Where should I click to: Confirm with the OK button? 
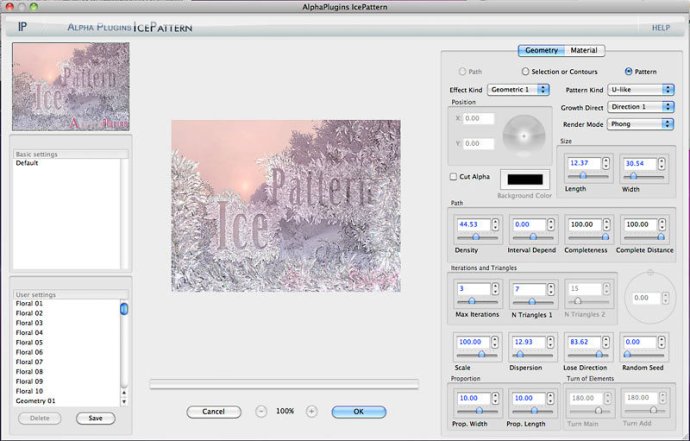359,412
